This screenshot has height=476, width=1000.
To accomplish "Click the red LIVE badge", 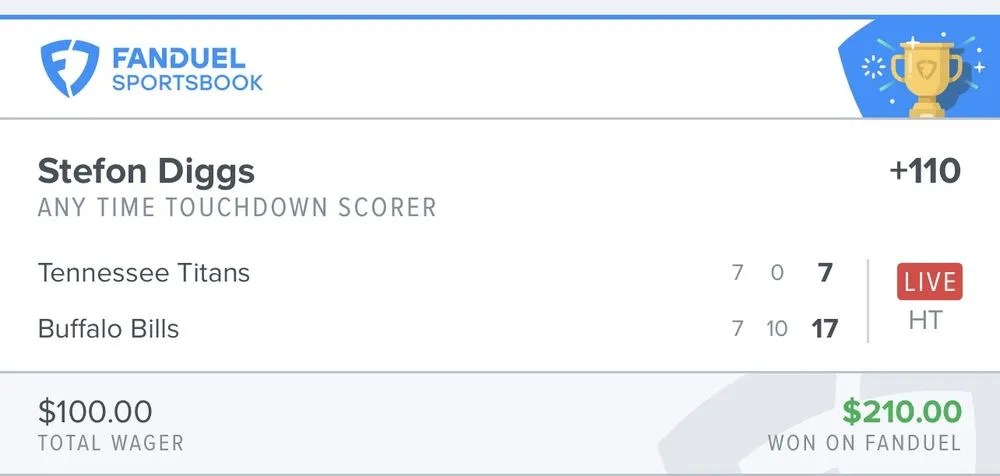I will (x=930, y=282).
